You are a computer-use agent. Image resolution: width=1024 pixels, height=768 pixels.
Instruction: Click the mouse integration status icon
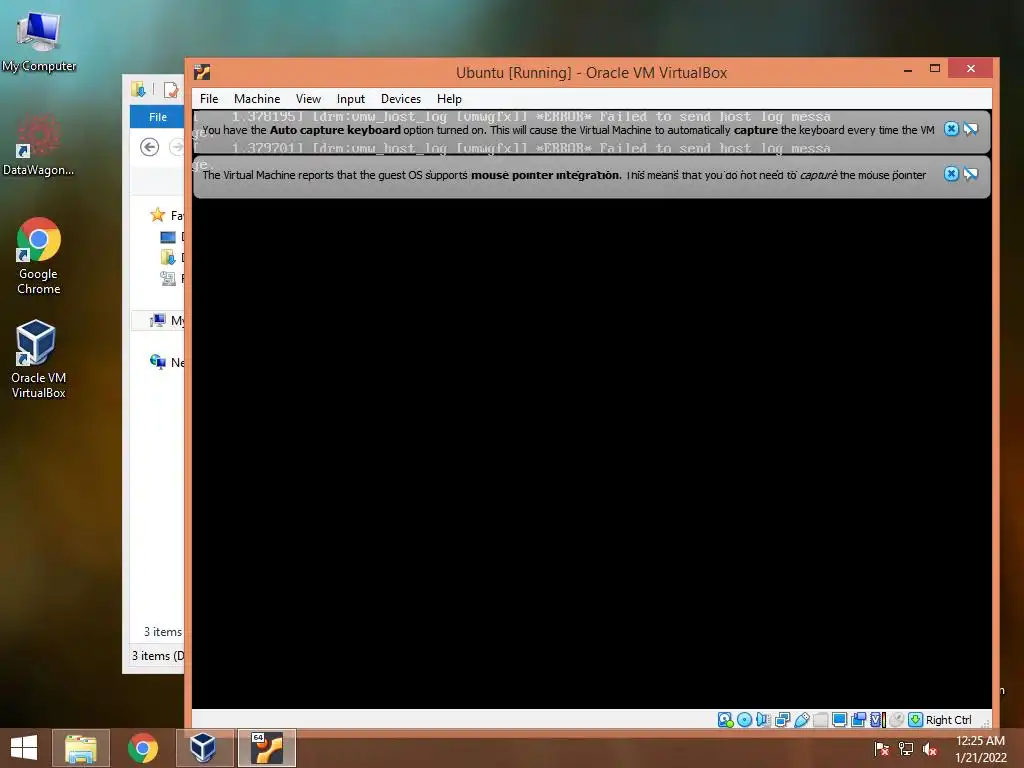(x=897, y=720)
